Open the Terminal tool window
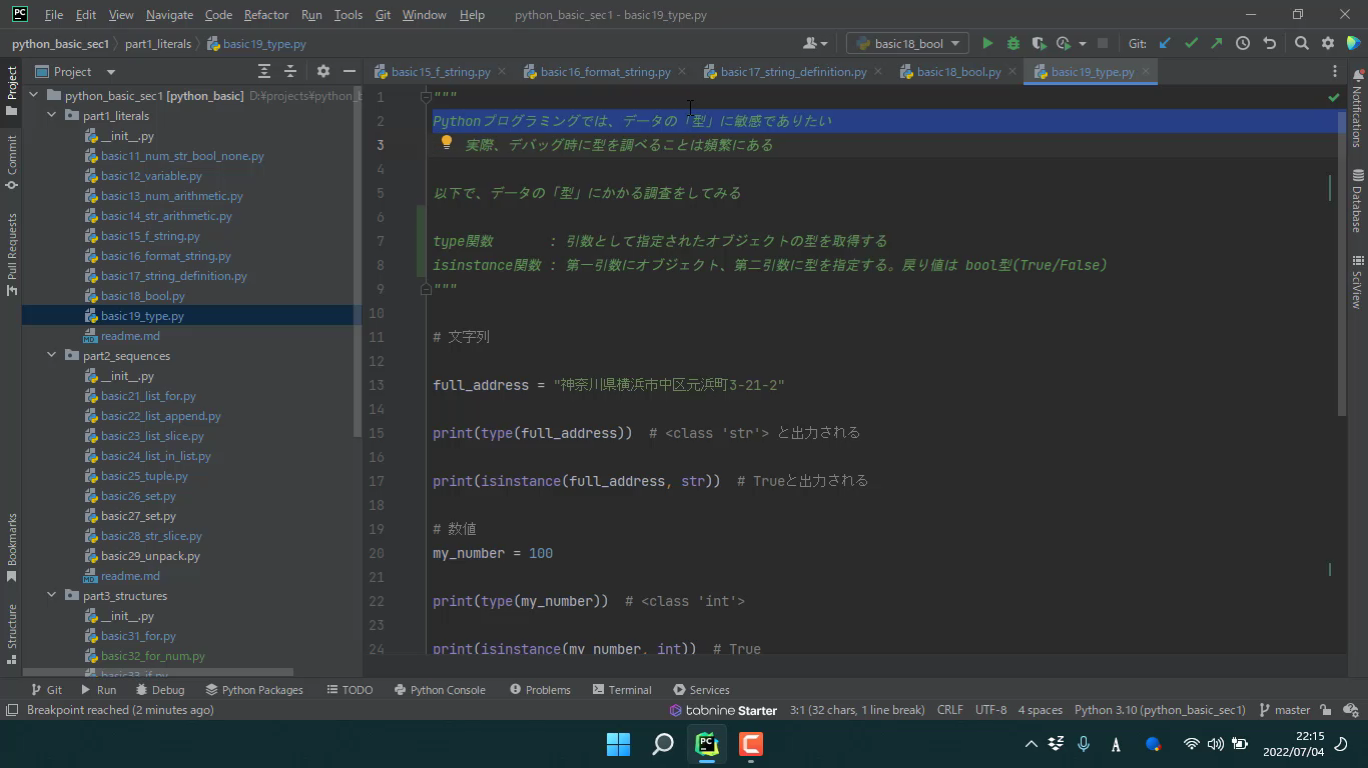The height and width of the screenshot is (768, 1368). coord(621,690)
